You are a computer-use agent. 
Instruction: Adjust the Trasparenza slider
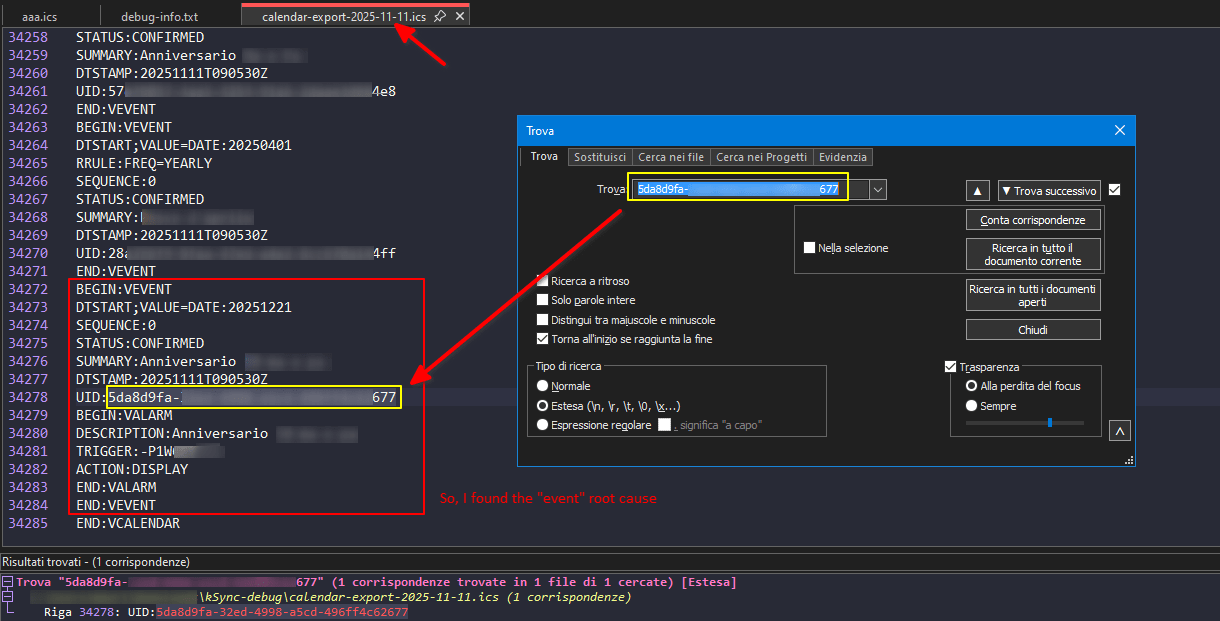(x=1049, y=423)
